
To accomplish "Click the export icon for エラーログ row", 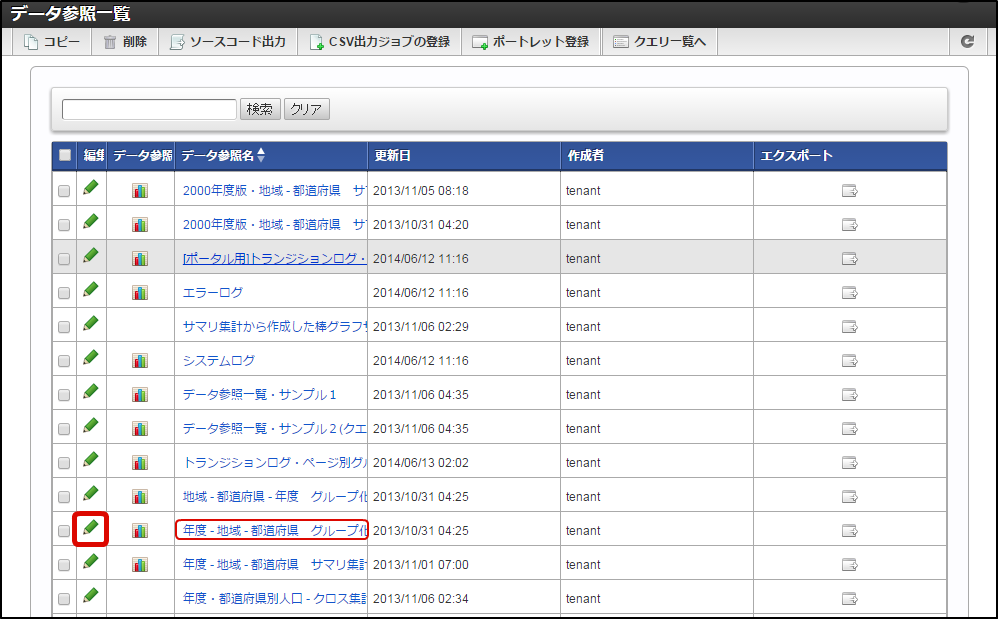I will coord(849,293).
